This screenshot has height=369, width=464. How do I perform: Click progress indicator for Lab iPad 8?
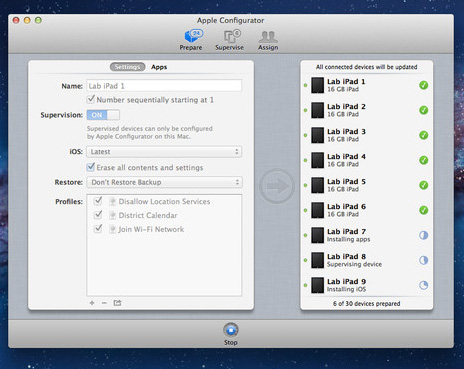coord(423,260)
